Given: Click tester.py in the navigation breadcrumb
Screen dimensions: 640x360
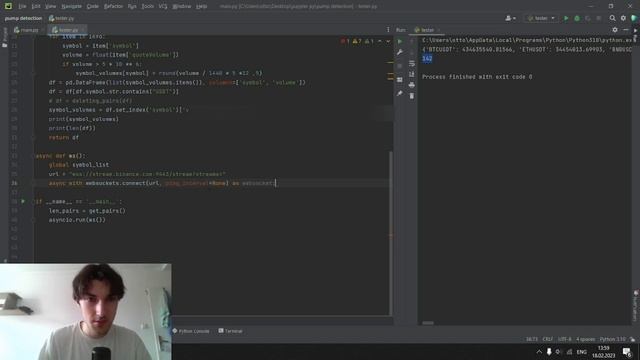Looking at the screenshot, I should pos(61,18).
